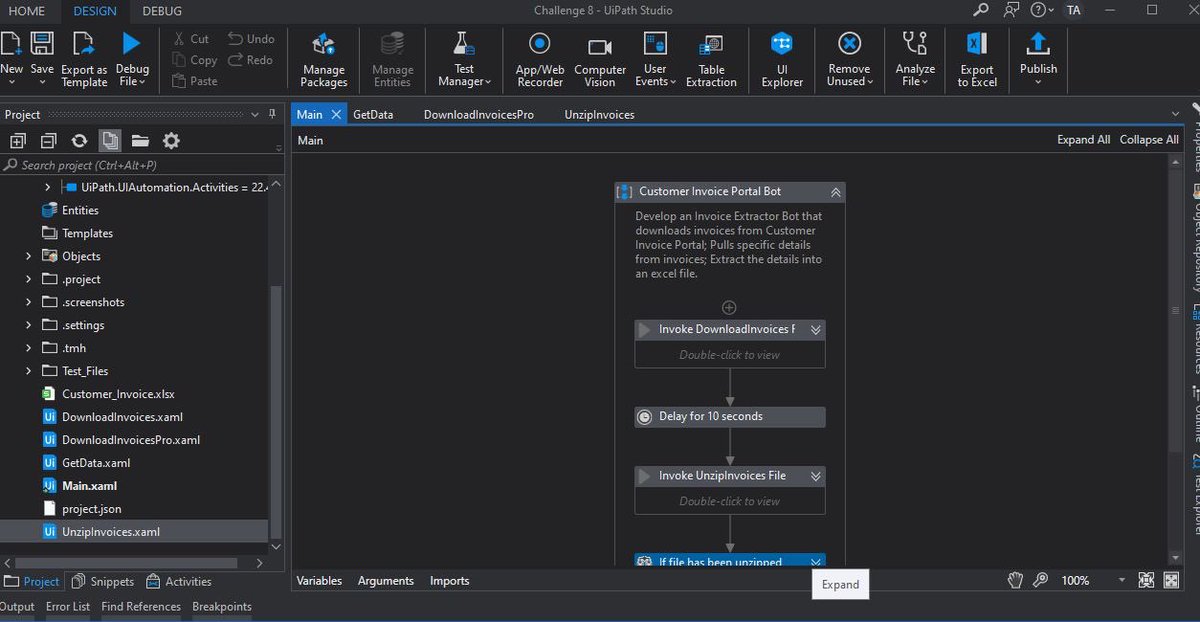Open the Publish dropdown
This screenshot has height=622, width=1200.
[1038, 82]
